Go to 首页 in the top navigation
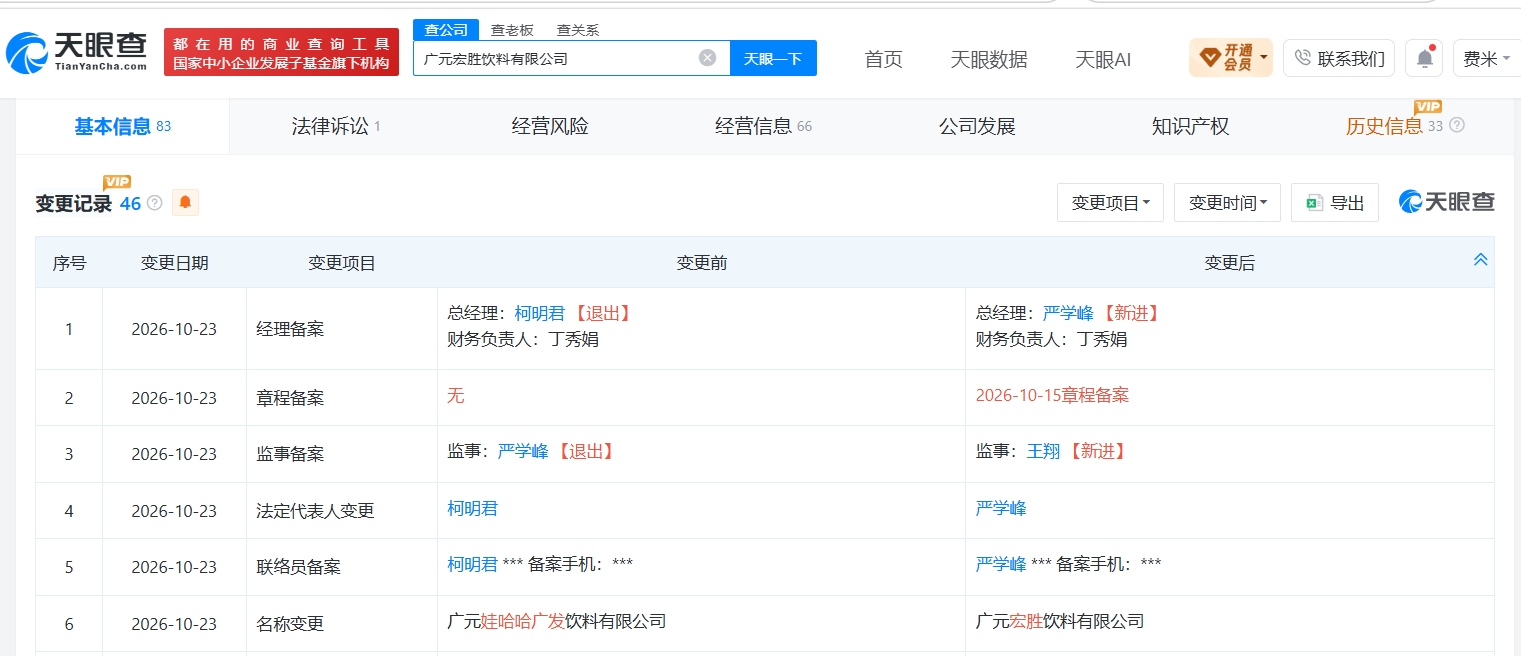 [x=884, y=59]
